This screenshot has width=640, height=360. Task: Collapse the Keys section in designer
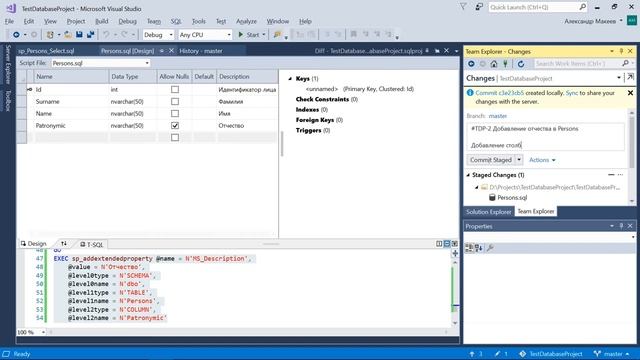[290, 78]
